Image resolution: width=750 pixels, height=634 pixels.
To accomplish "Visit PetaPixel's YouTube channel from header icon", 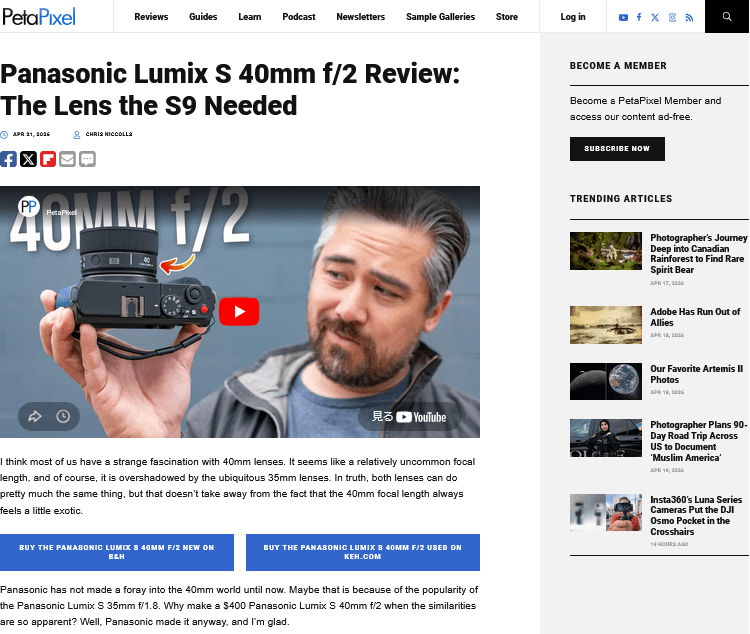I will click(x=623, y=17).
